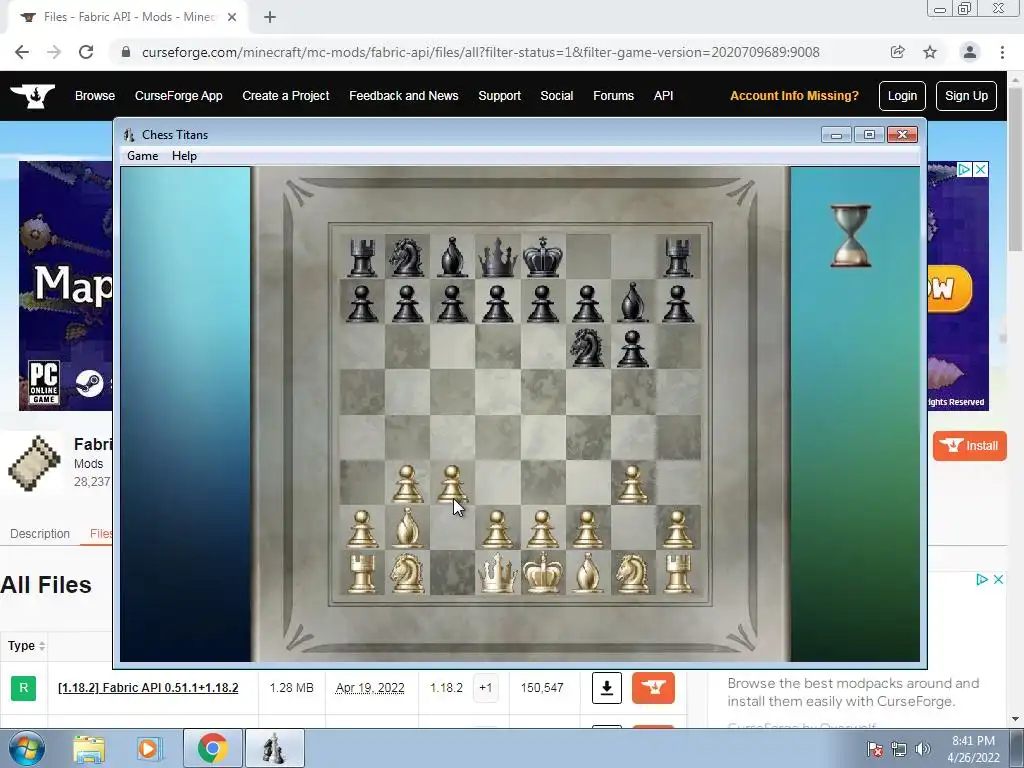Click the browser back arrow
The width and height of the screenshot is (1024, 768).
22,52
